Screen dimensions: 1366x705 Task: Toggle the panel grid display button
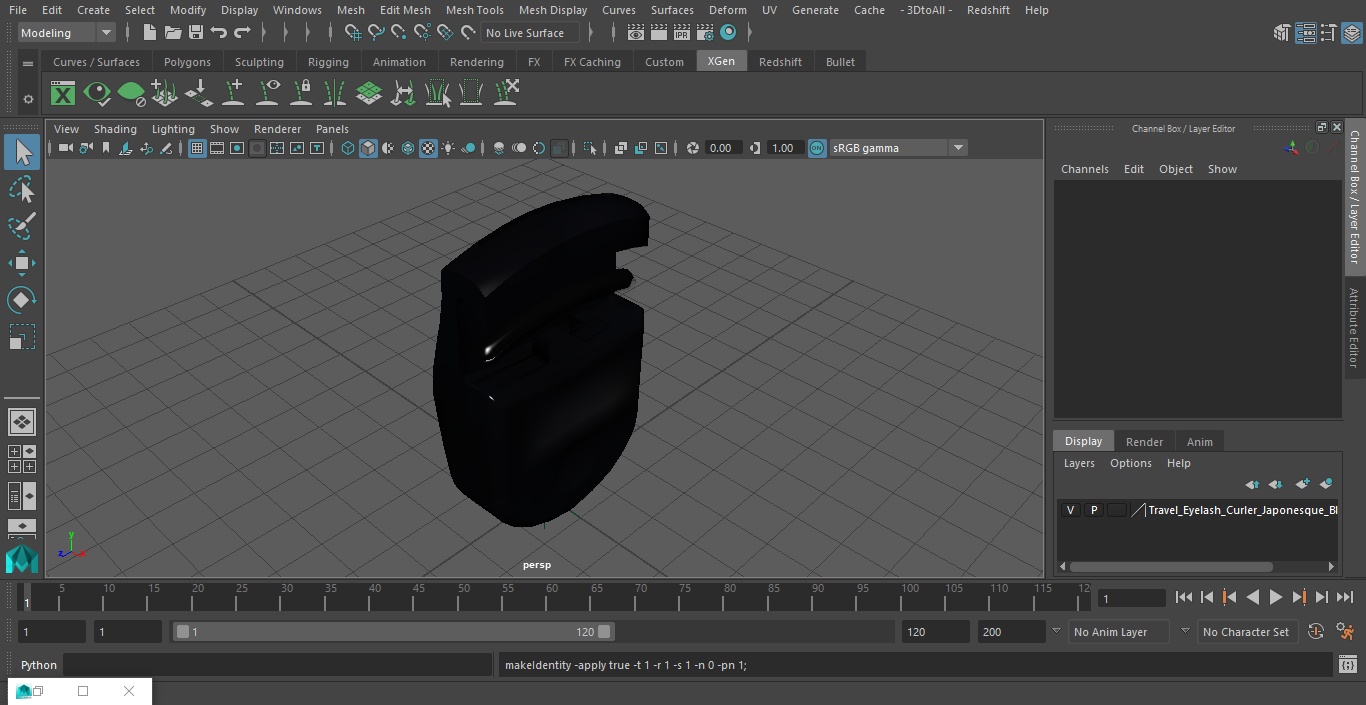[197, 148]
